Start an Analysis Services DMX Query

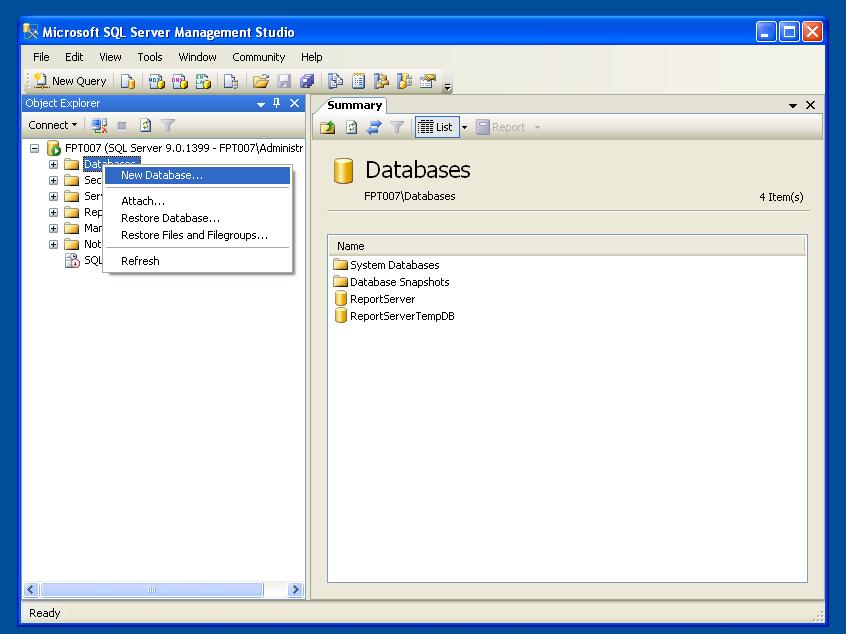[x=180, y=81]
